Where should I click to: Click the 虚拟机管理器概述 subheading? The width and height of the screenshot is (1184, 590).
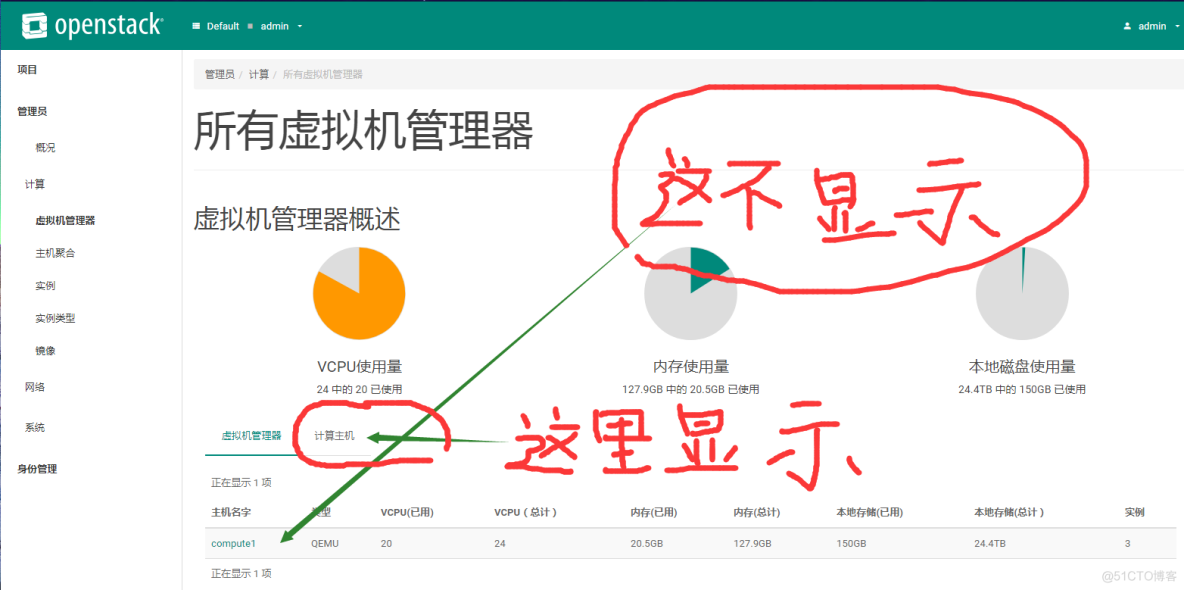(x=298, y=220)
